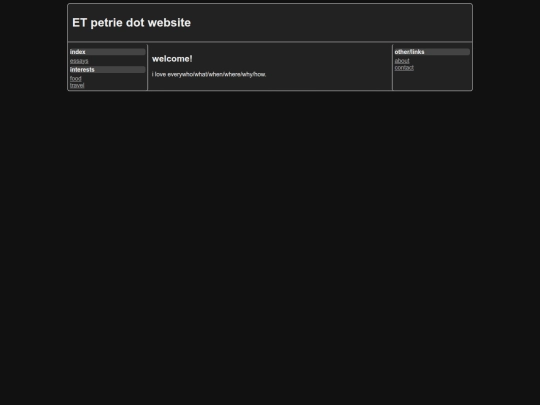Go to the travel link
This screenshot has height=405, width=540.
pyautogui.click(x=77, y=85)
